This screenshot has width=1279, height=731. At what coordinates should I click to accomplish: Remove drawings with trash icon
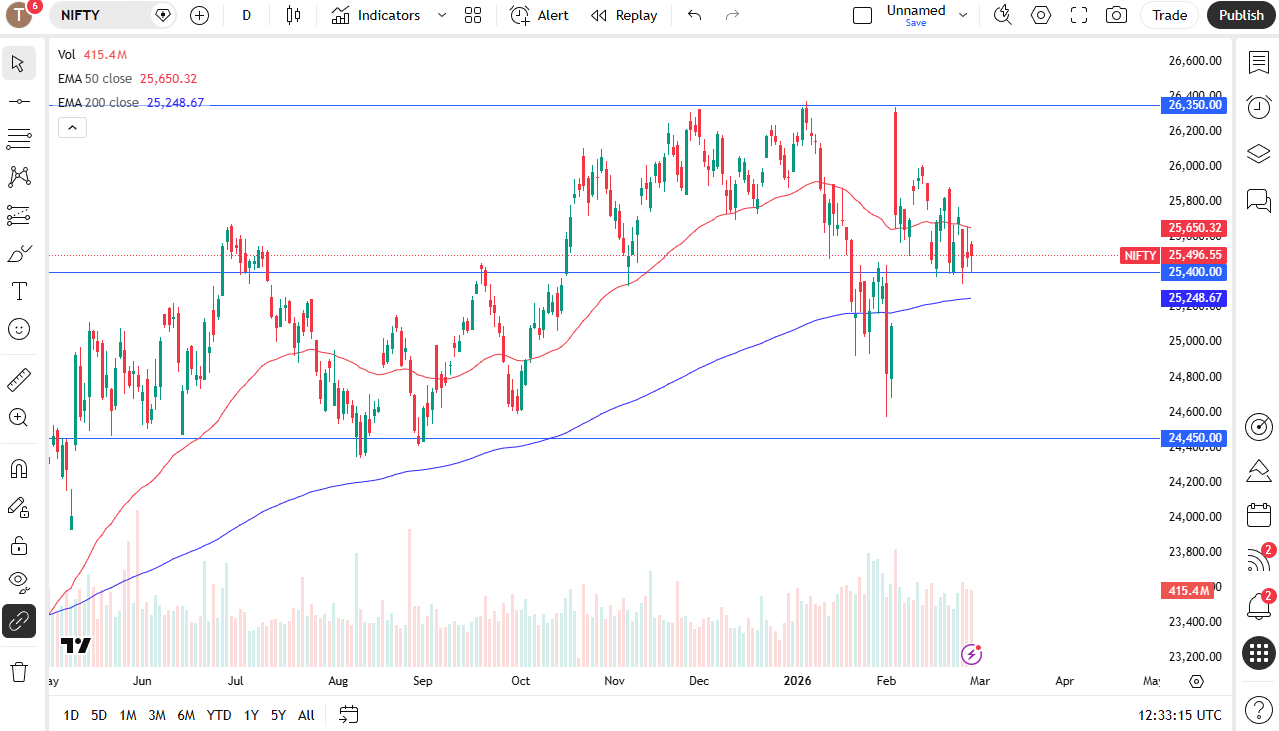point(18,672)
